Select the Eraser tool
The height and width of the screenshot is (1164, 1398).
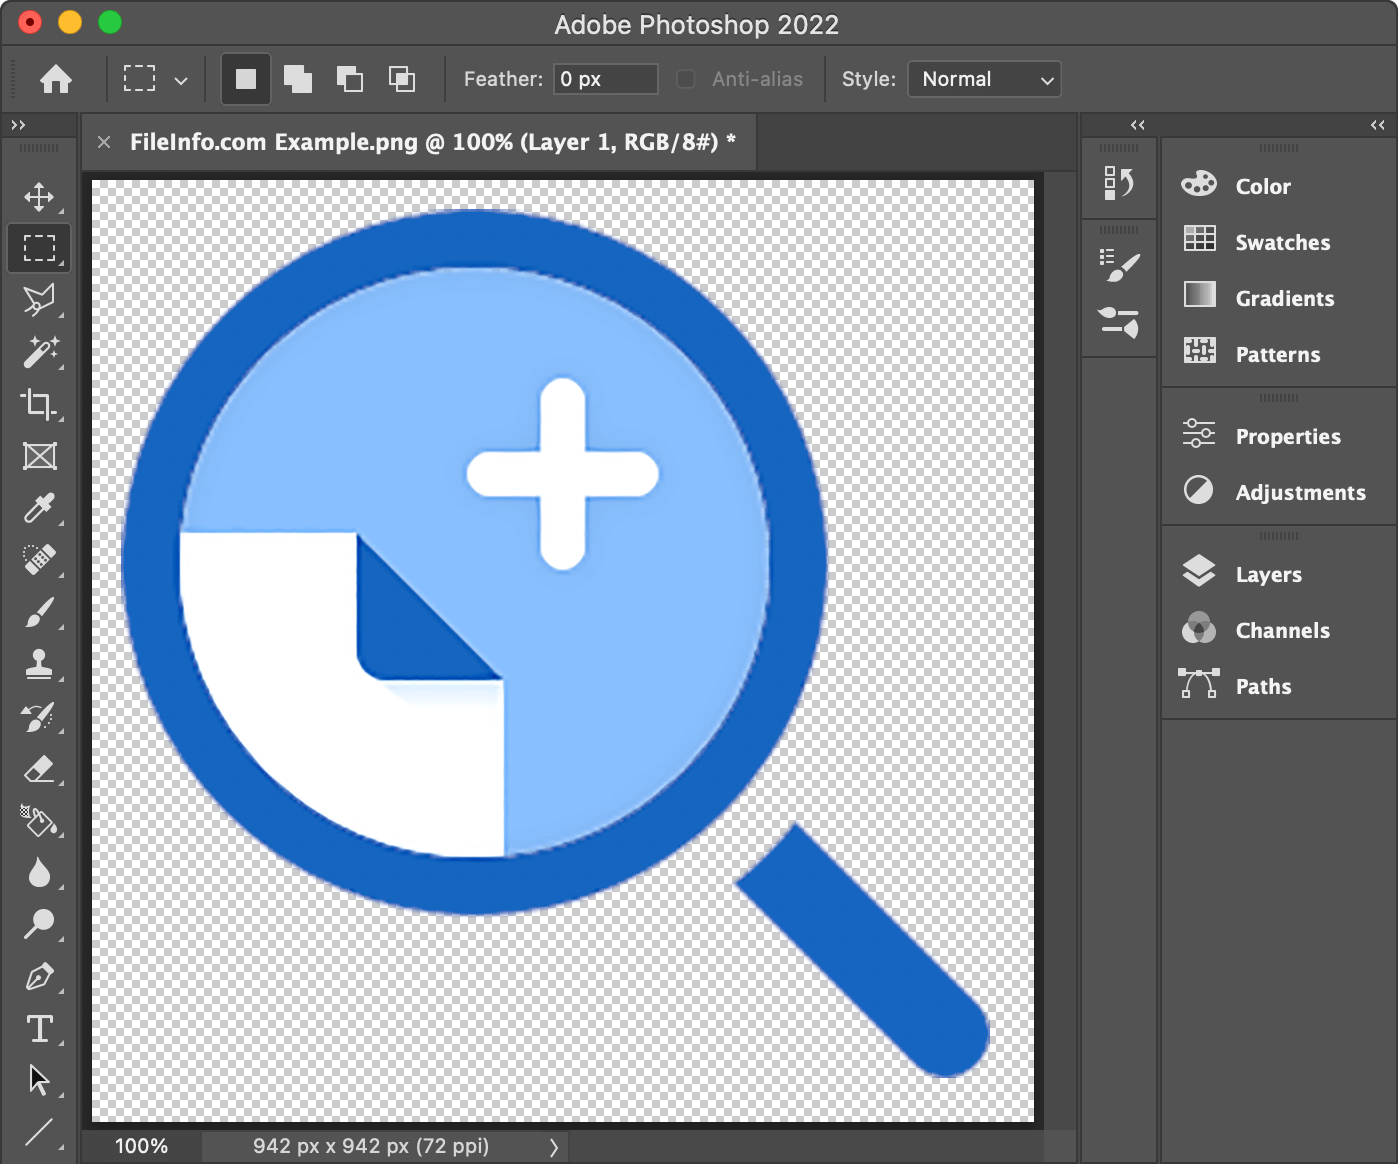(x=40, y=769)
